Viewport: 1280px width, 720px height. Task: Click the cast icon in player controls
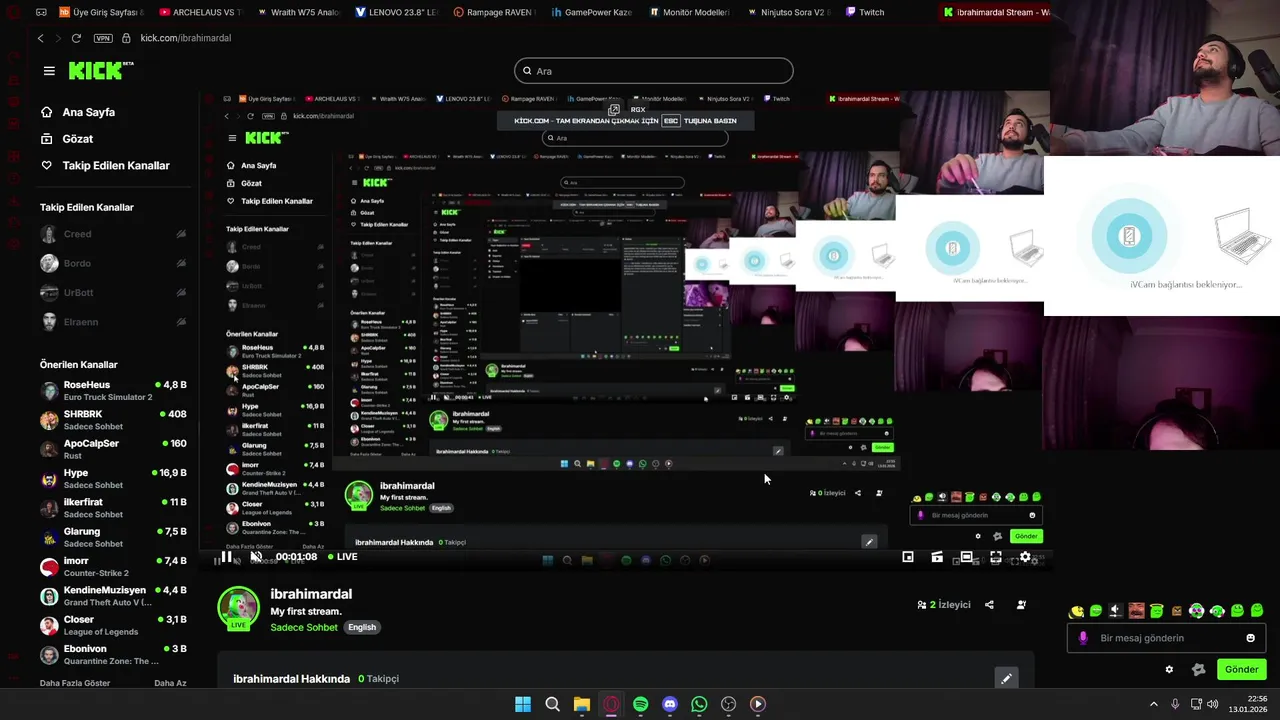pos(937,557)
